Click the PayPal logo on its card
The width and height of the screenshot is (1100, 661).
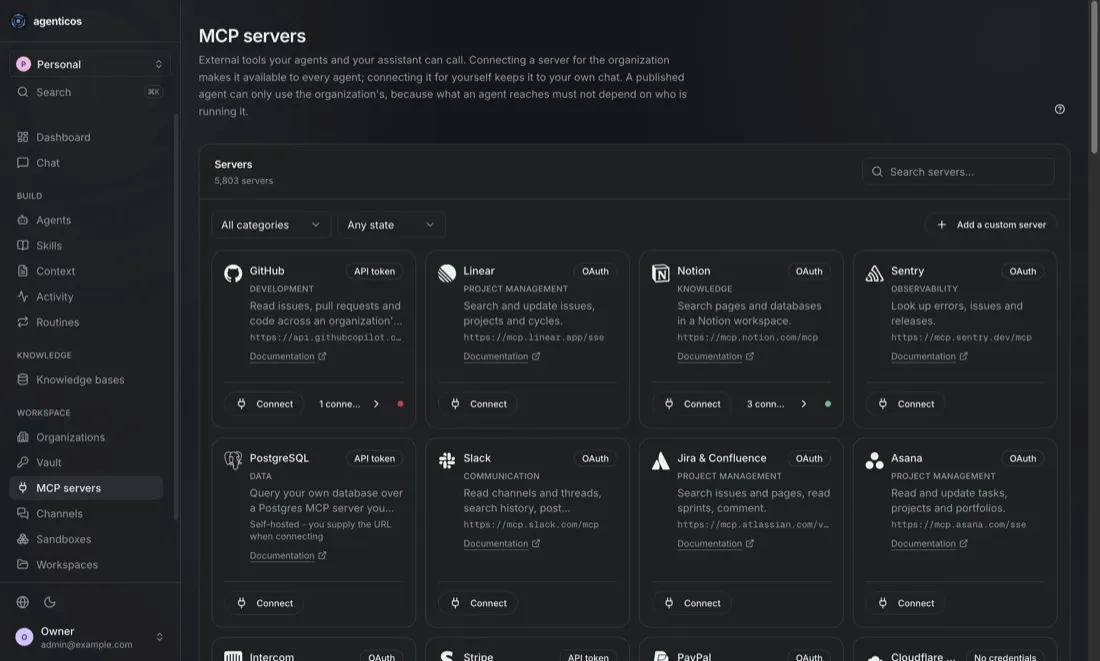tap(661, 656)
